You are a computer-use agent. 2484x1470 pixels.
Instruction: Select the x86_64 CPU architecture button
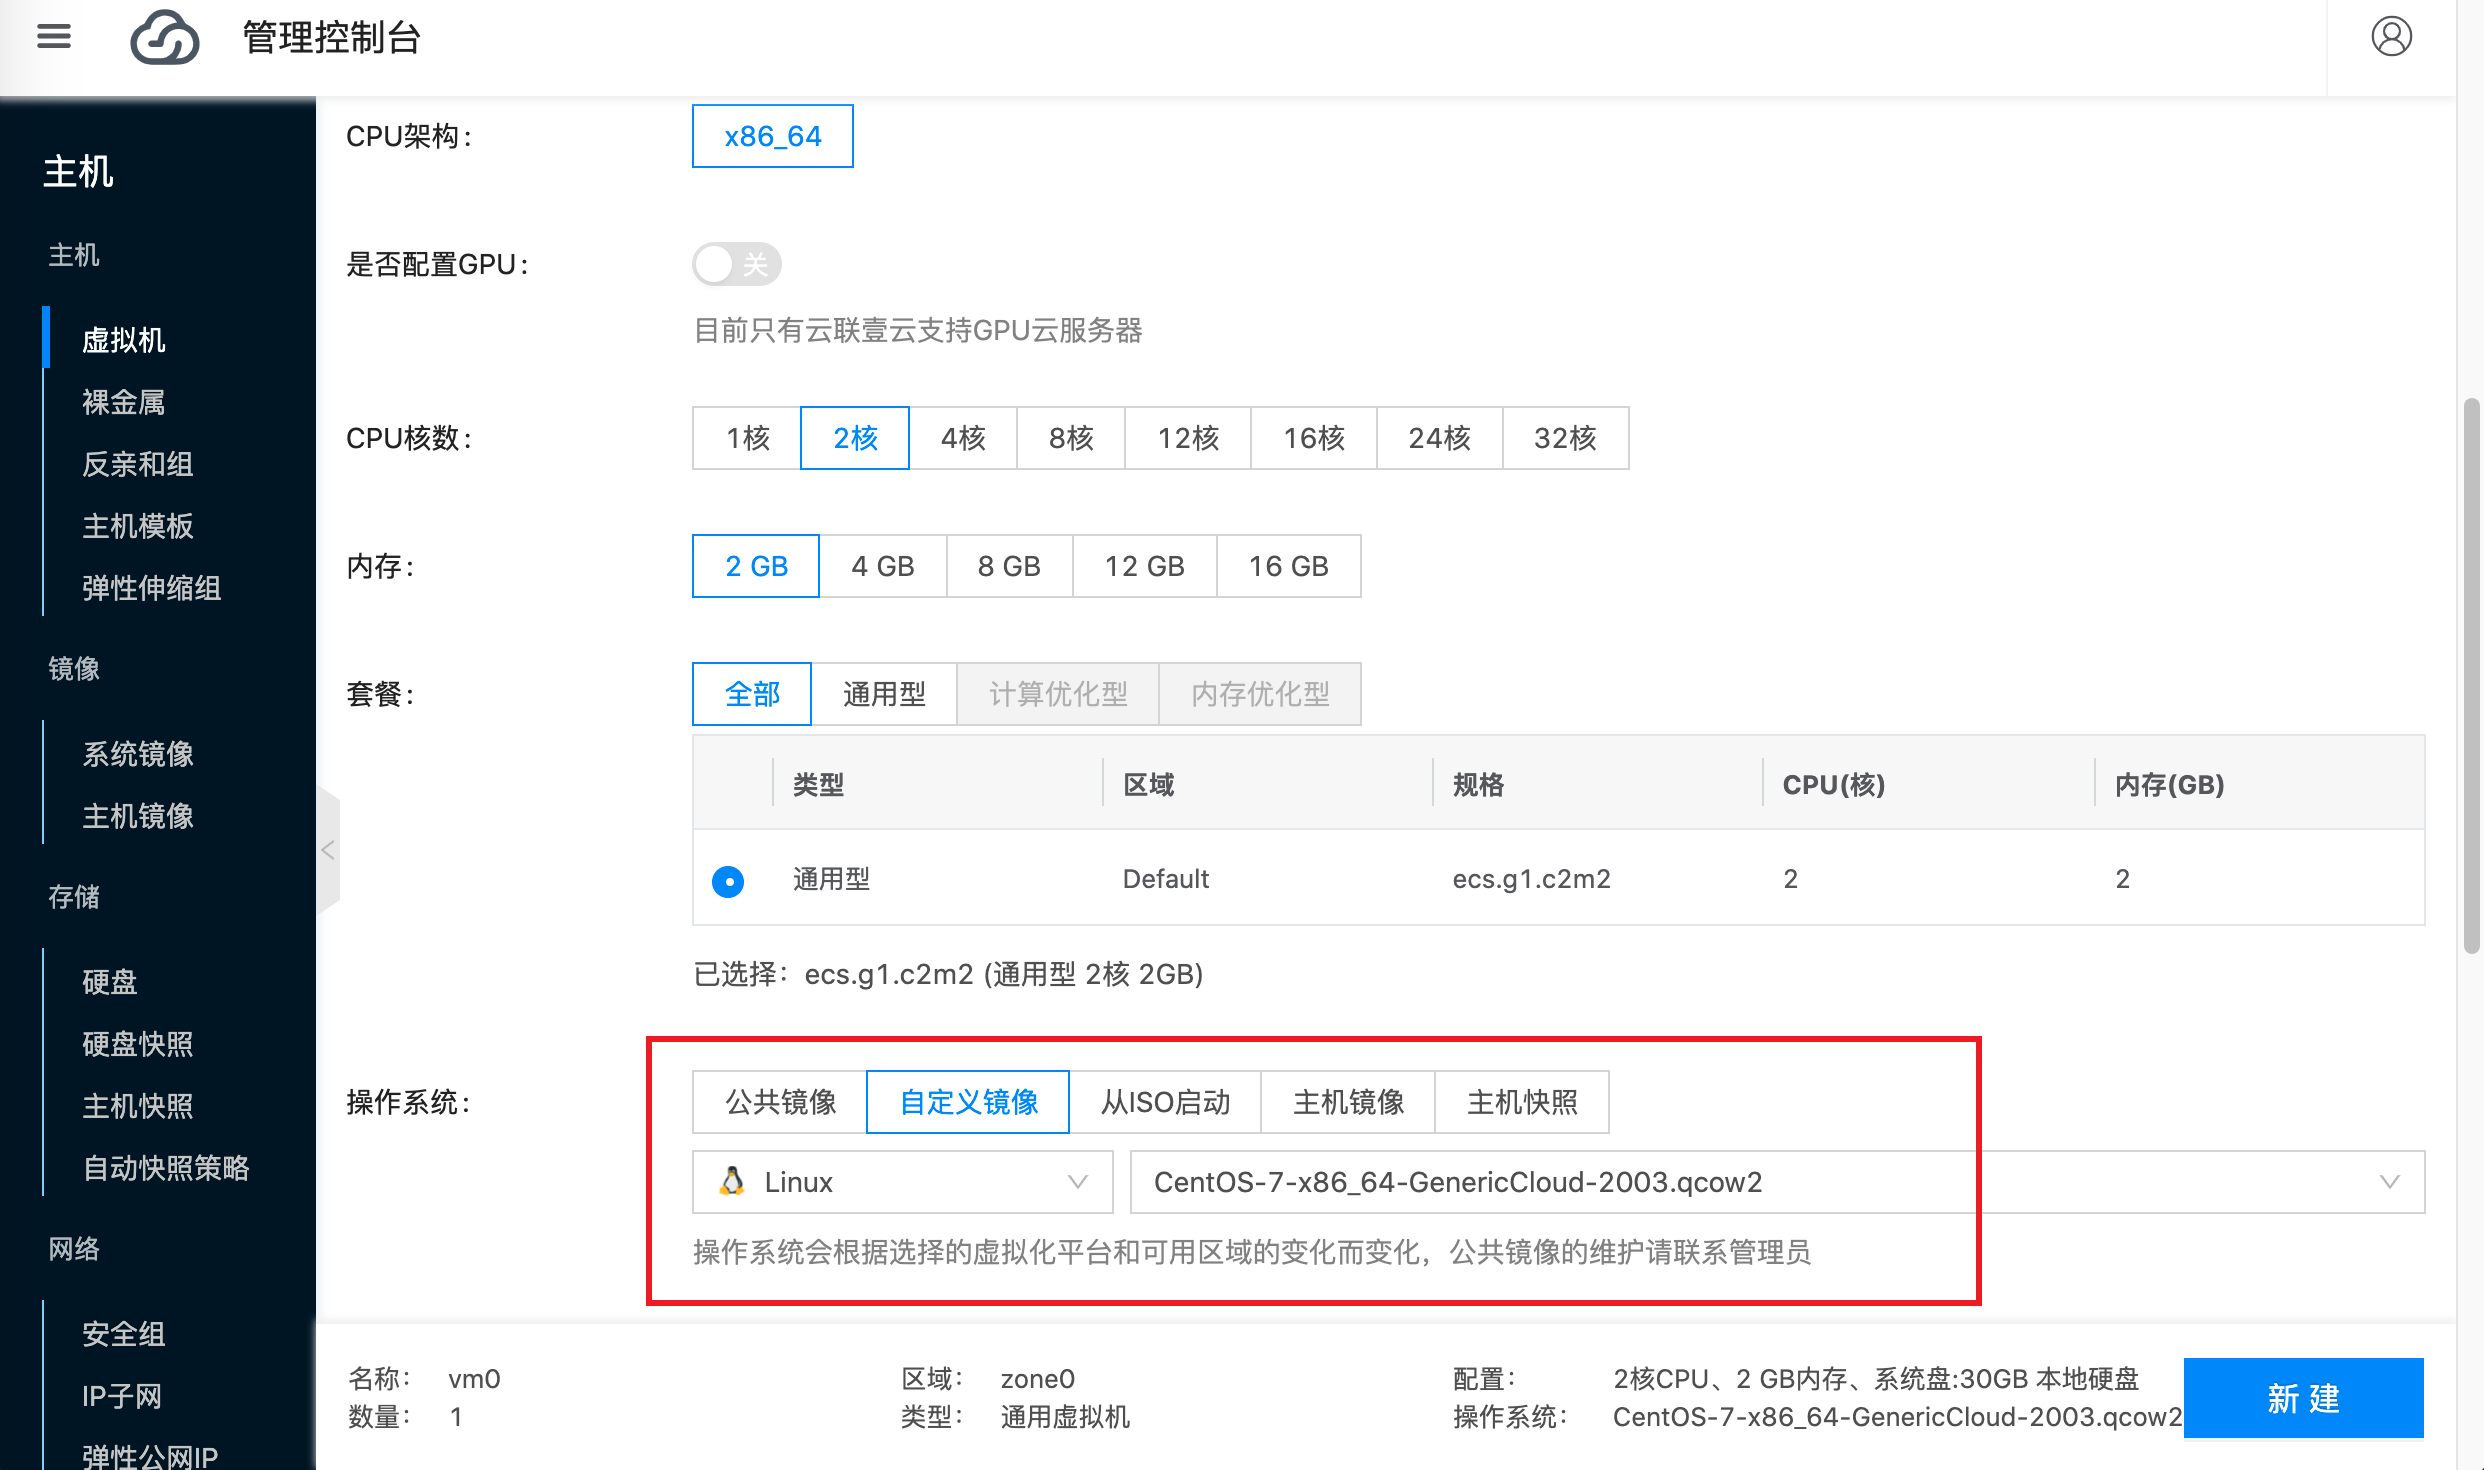(771, 135)
